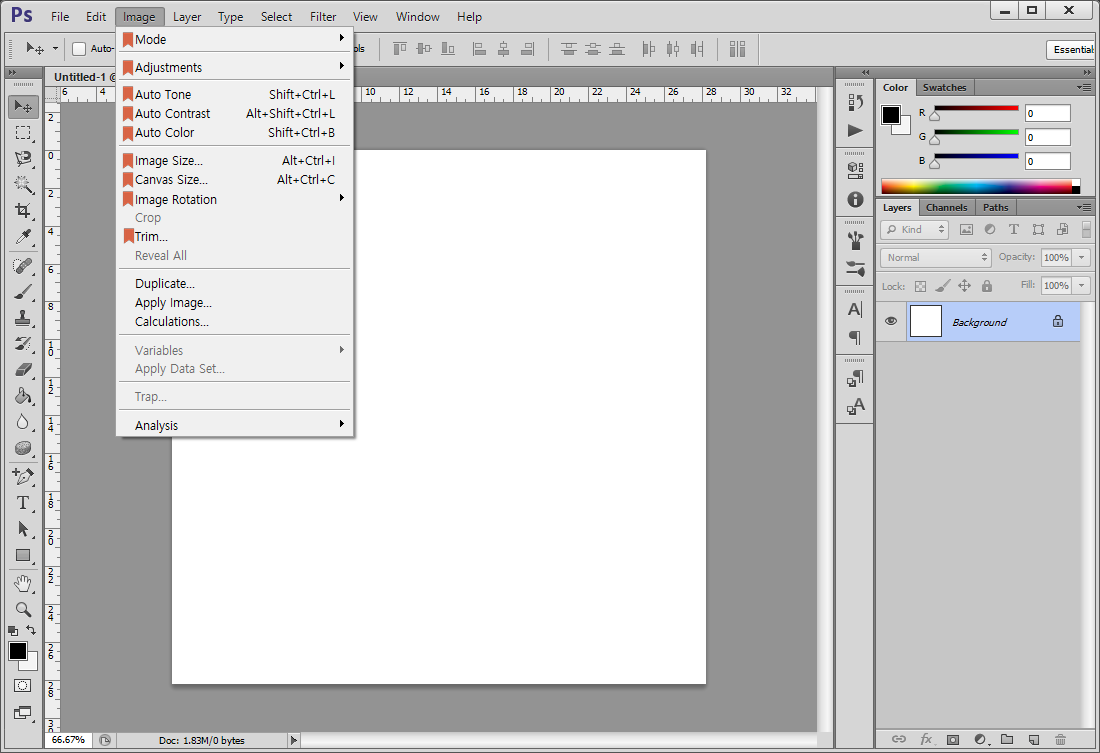Toggle lock image pixels brush
The image size is (1100, 753).
click(943, 286)
